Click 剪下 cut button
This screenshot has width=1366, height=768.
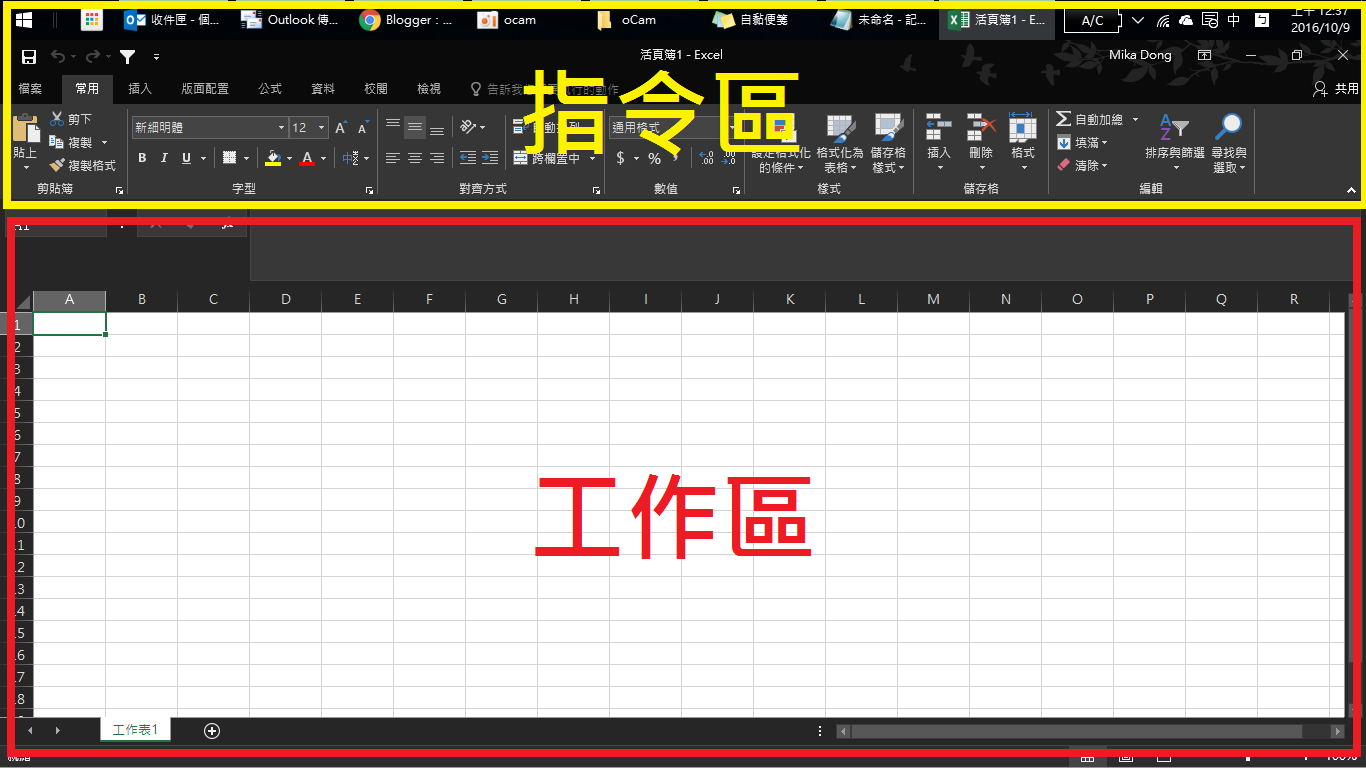pos(71,119)
